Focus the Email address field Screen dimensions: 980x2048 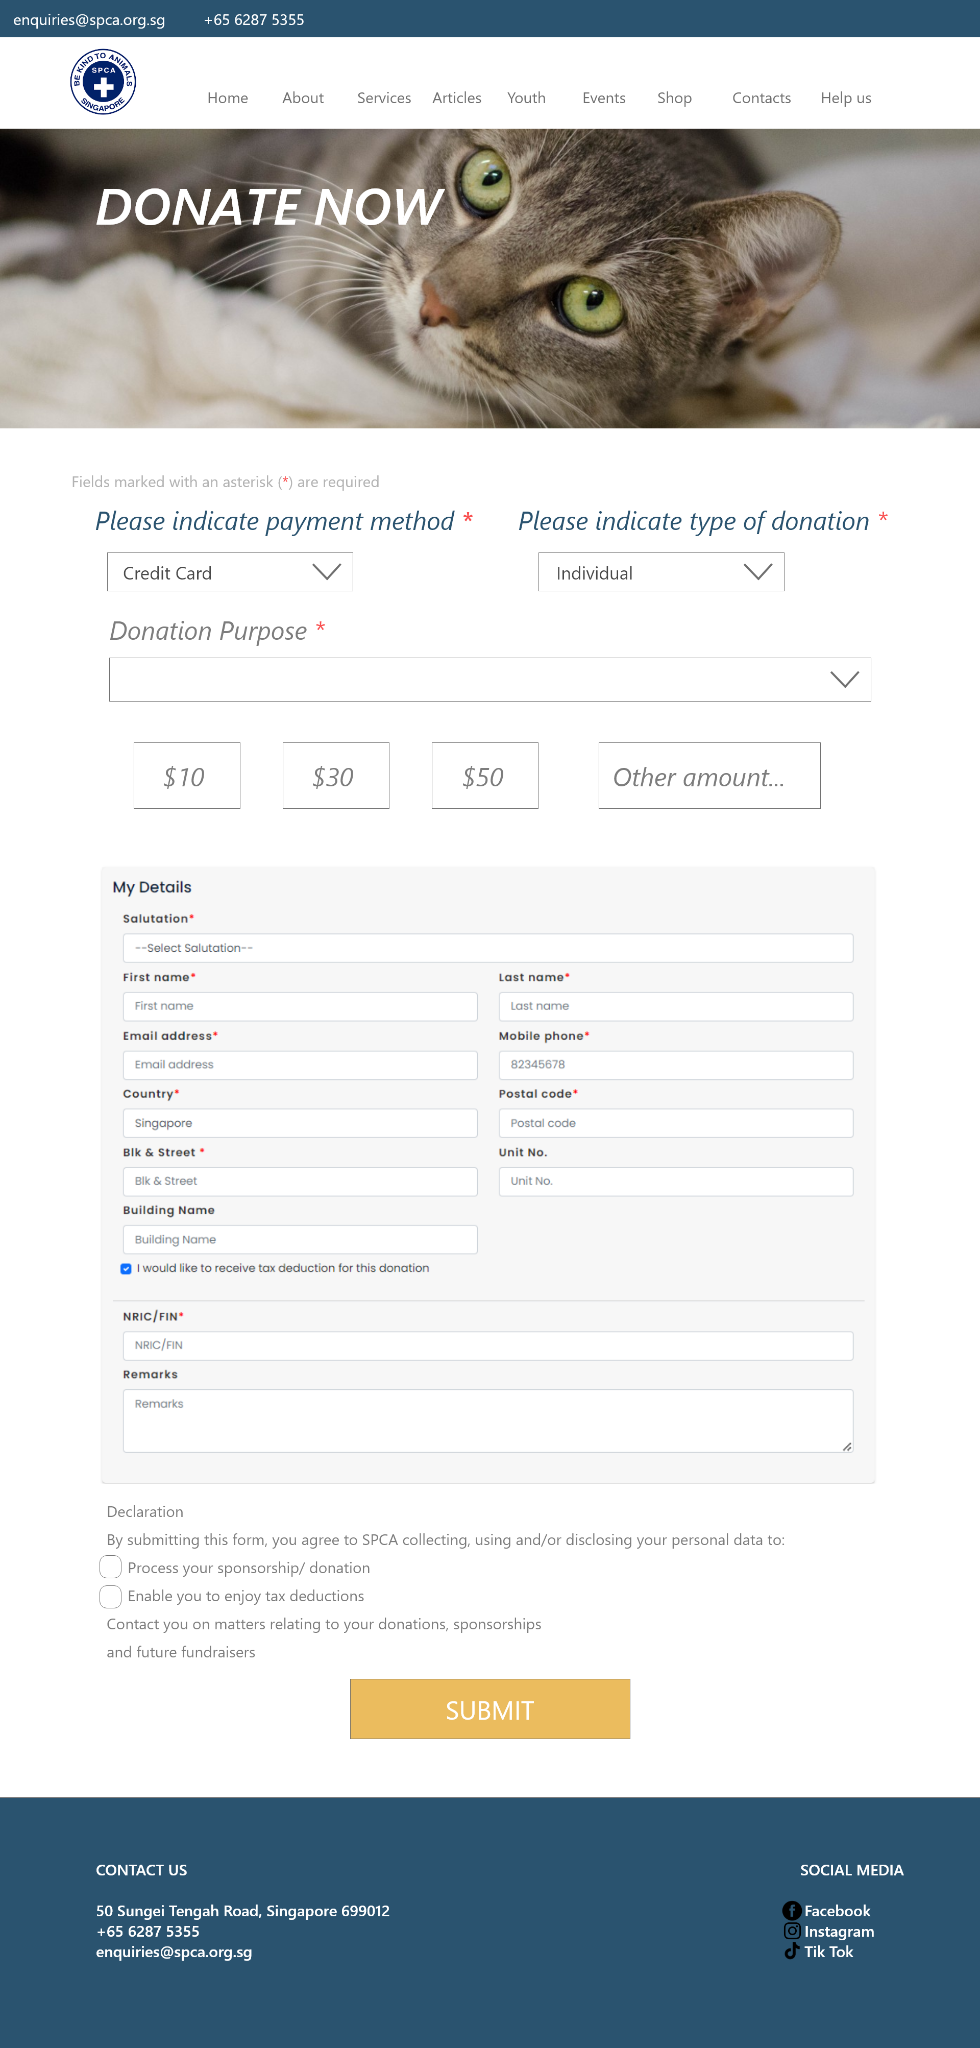[300, 1065]
